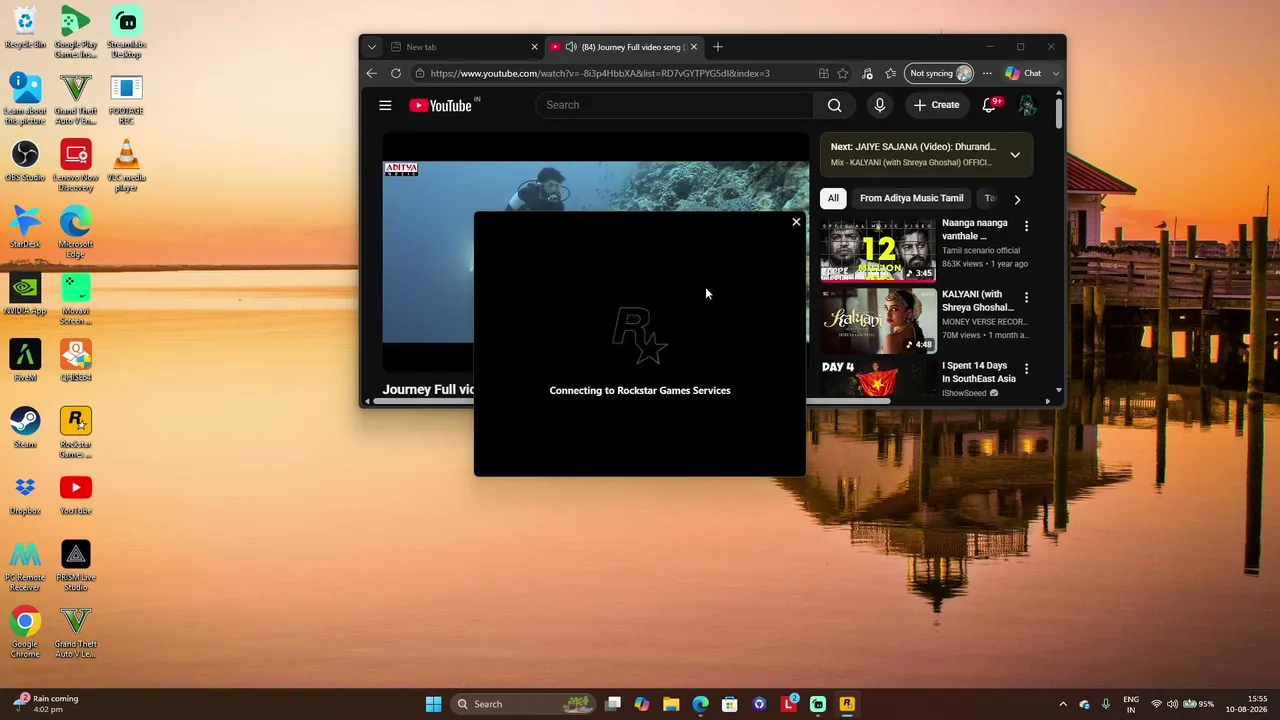Close the Rockstar Games connecting dialog
Screen dimensions: 1280x720
796,222
